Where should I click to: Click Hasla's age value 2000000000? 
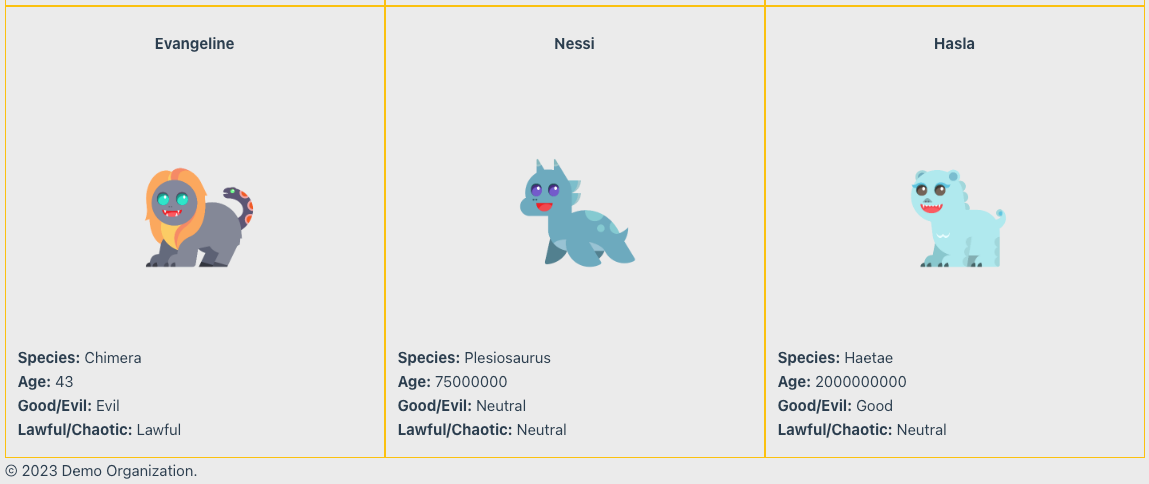click(860, 382)
